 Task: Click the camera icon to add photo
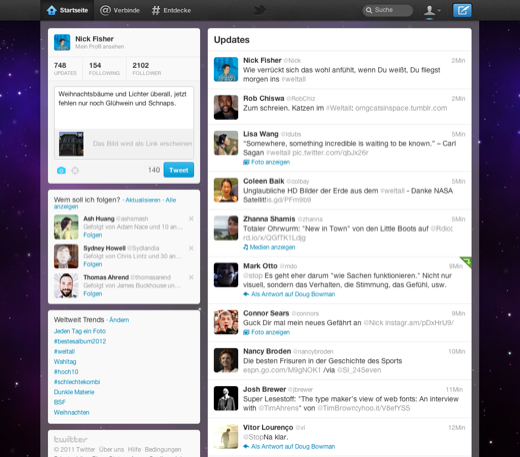[x=61, y=170]
